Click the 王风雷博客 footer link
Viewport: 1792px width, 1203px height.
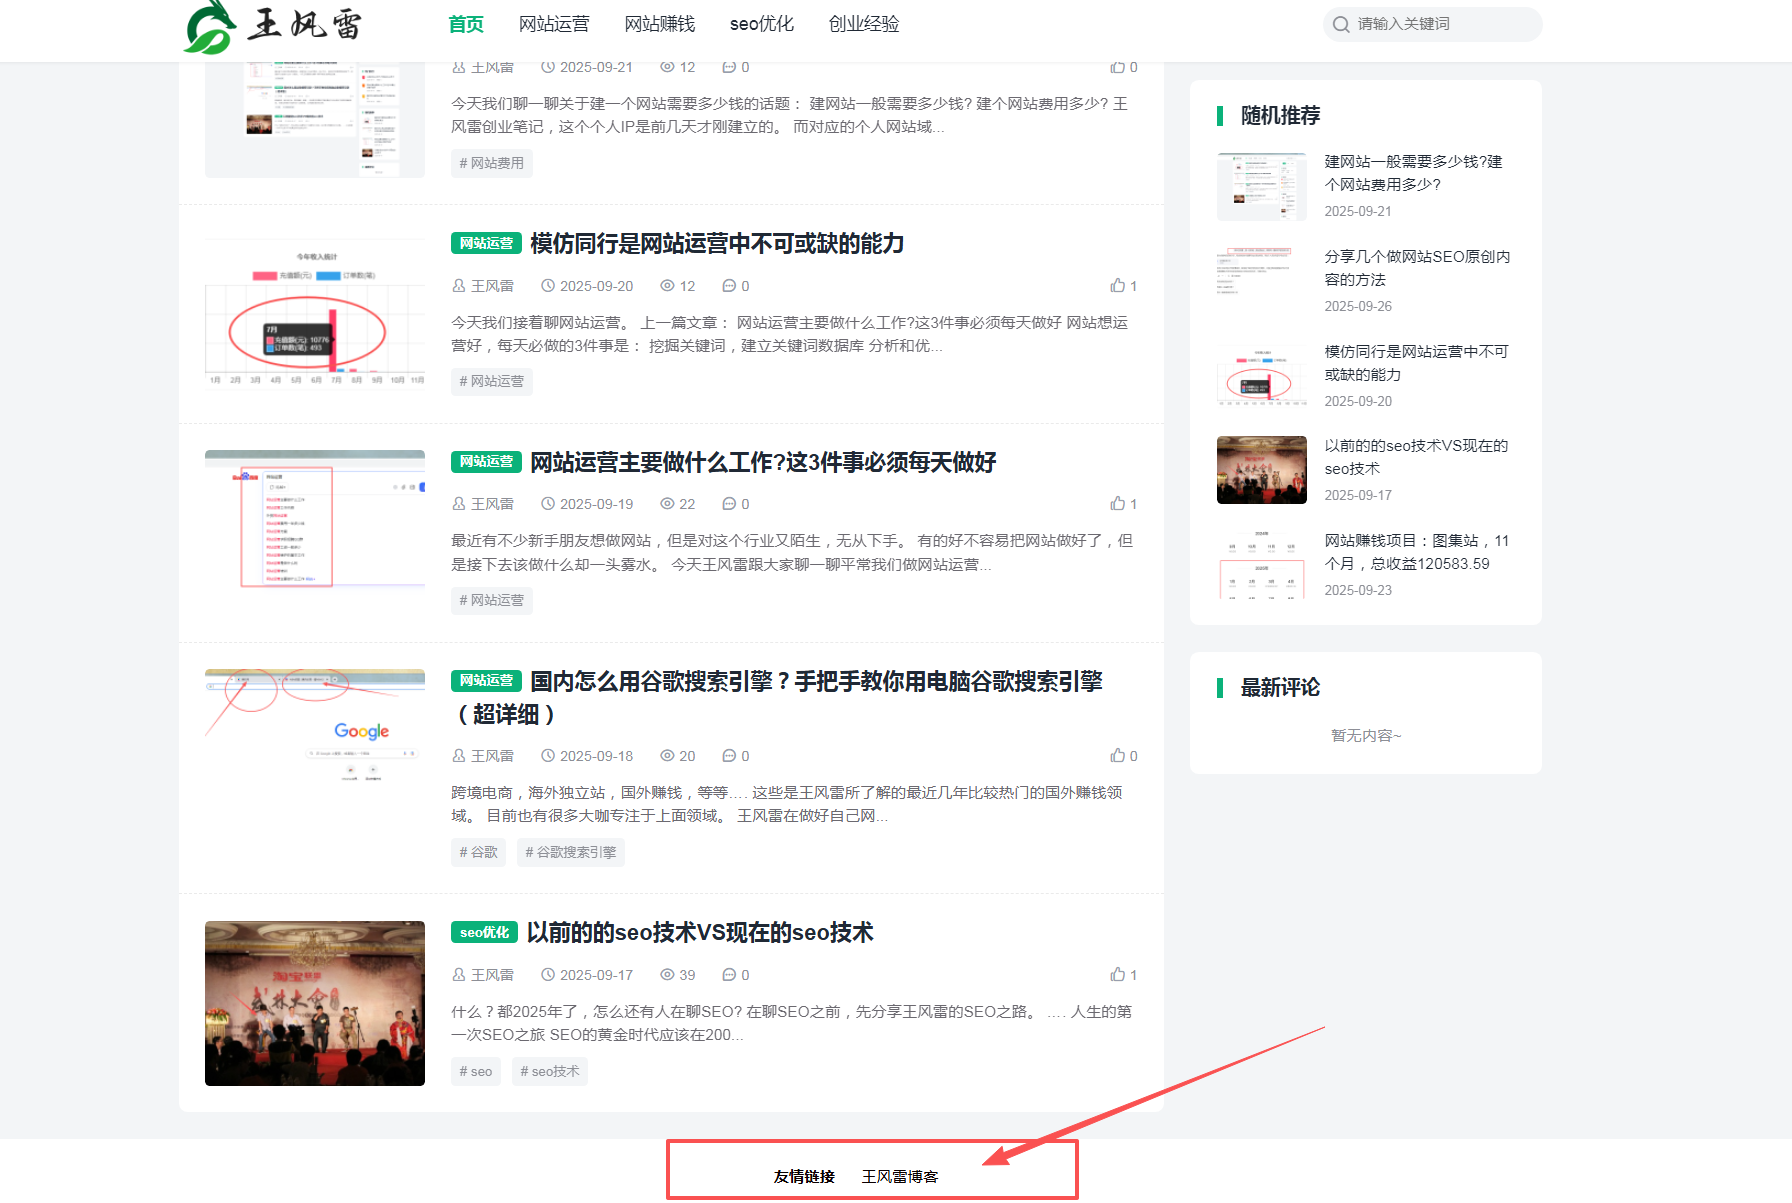[x=901, y=1177]
